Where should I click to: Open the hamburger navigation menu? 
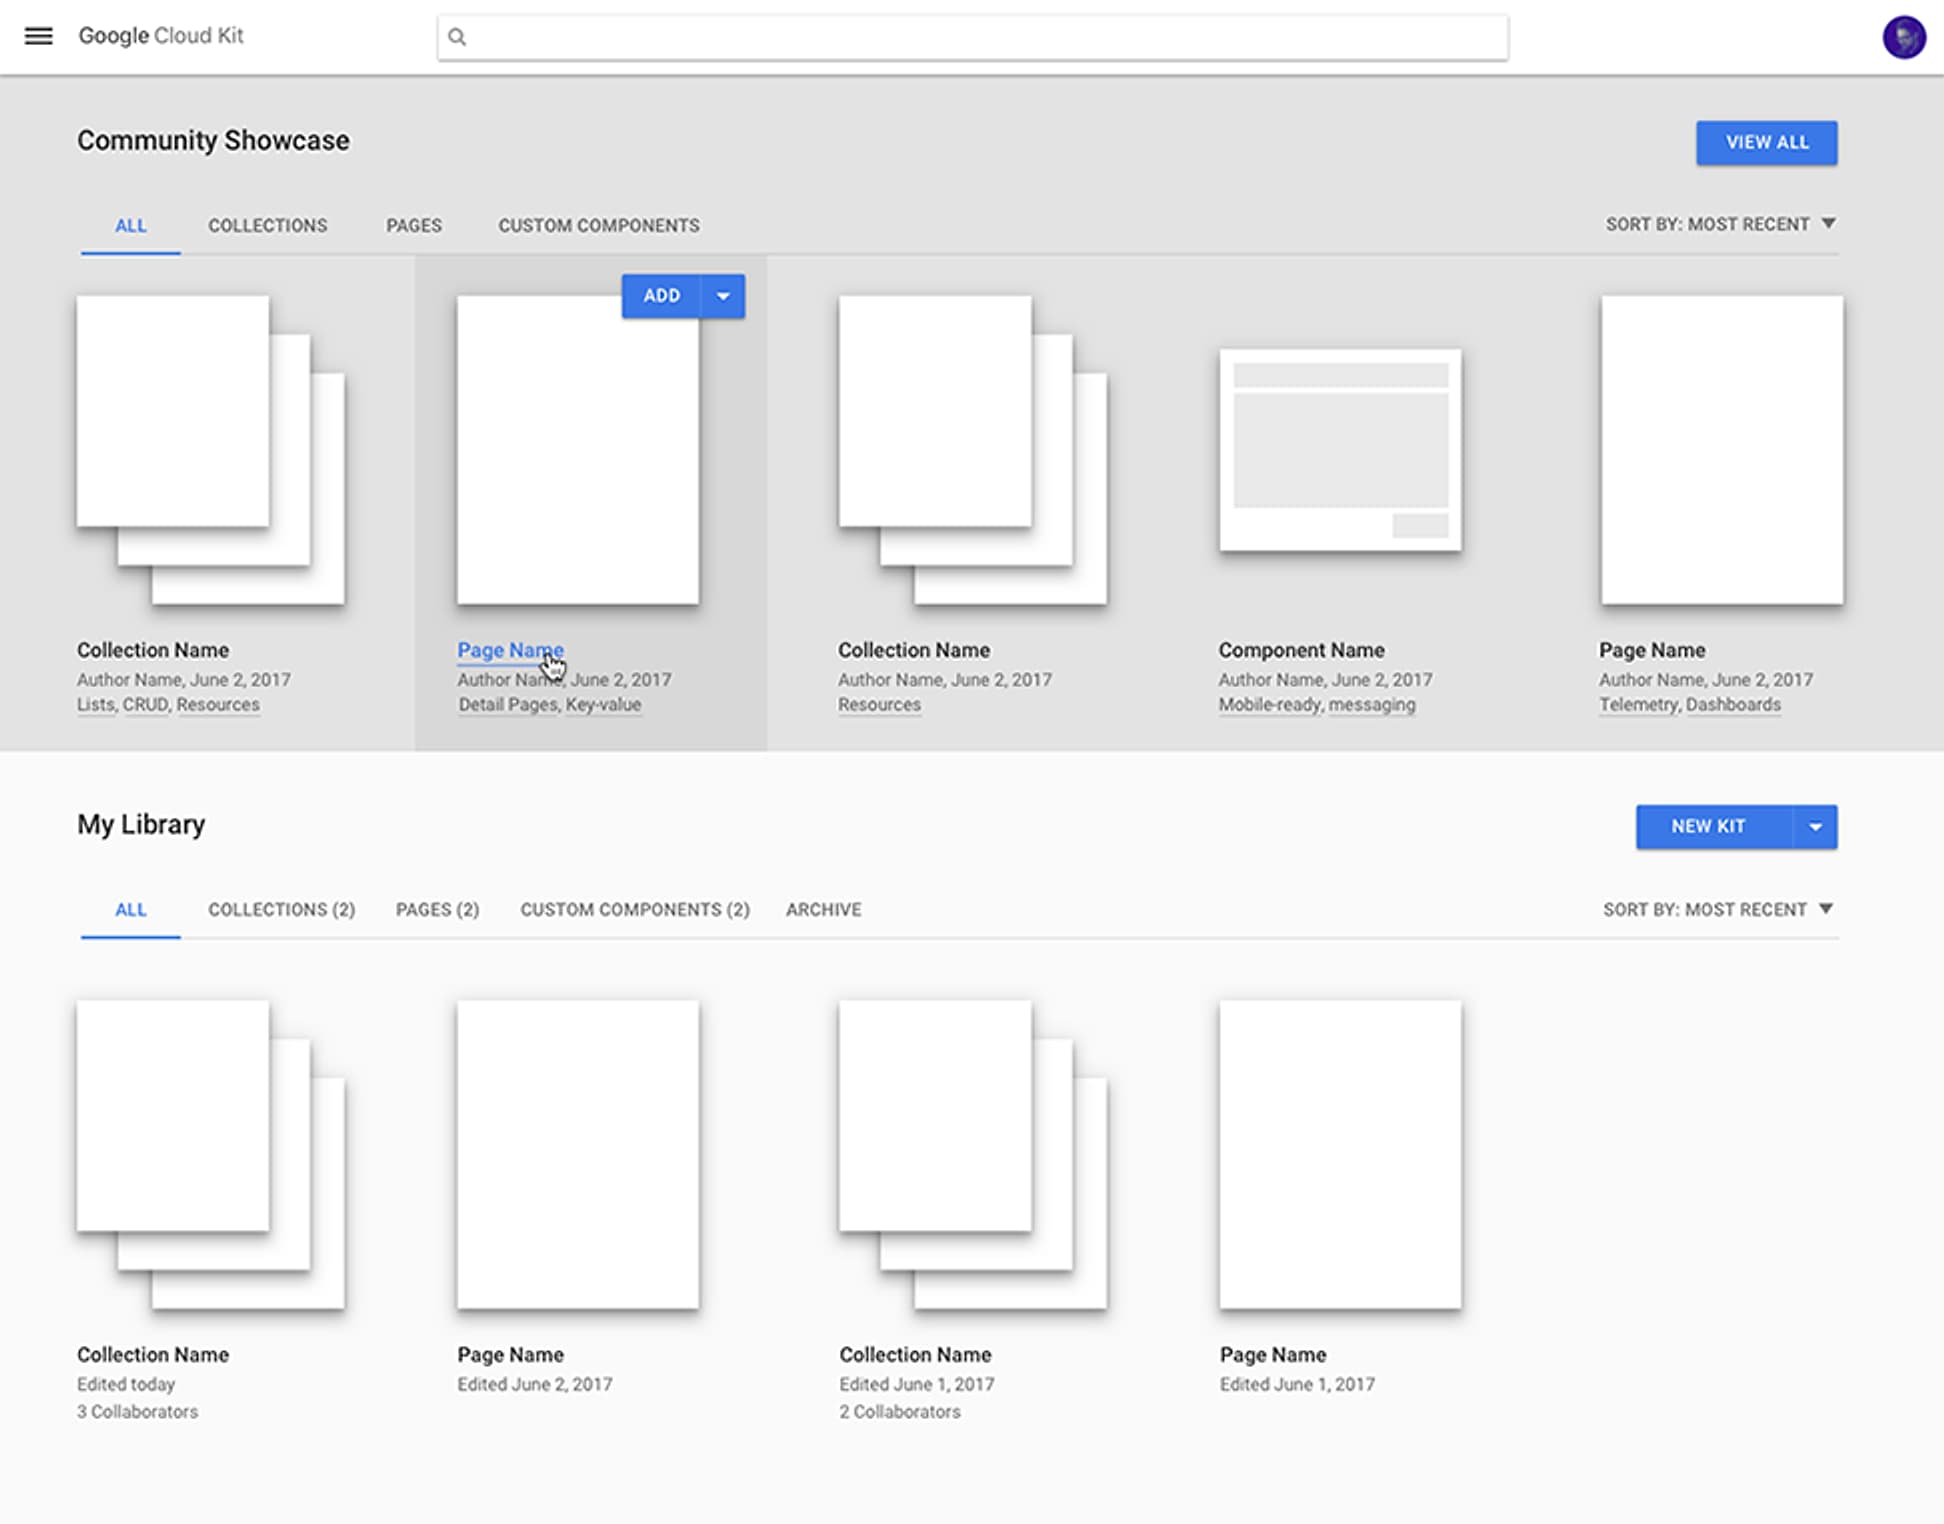point(38,36)
